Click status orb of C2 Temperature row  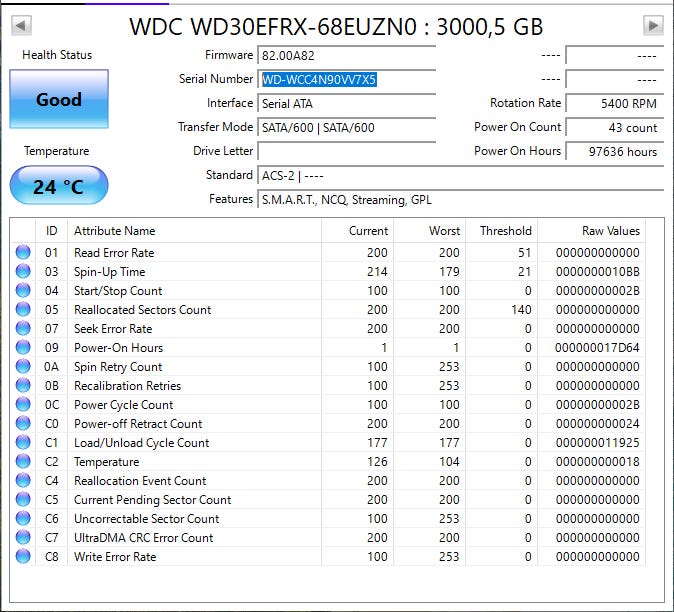pos(23,461)
